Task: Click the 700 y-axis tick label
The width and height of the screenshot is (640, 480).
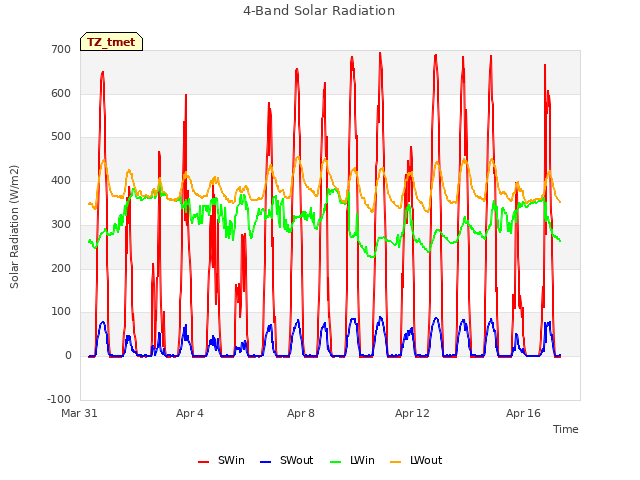Action: pos(61,49)
